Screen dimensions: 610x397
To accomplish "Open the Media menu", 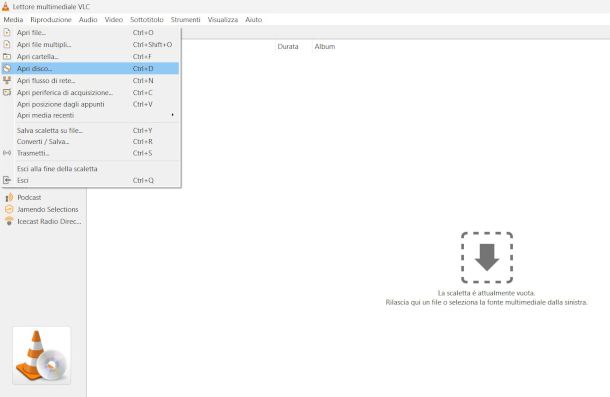I will click(13, 19).
